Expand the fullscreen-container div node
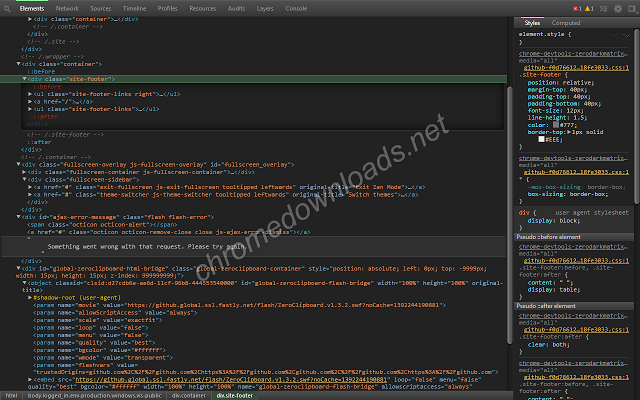The width and height of the screenshot is (640, 400). (24, 172)
